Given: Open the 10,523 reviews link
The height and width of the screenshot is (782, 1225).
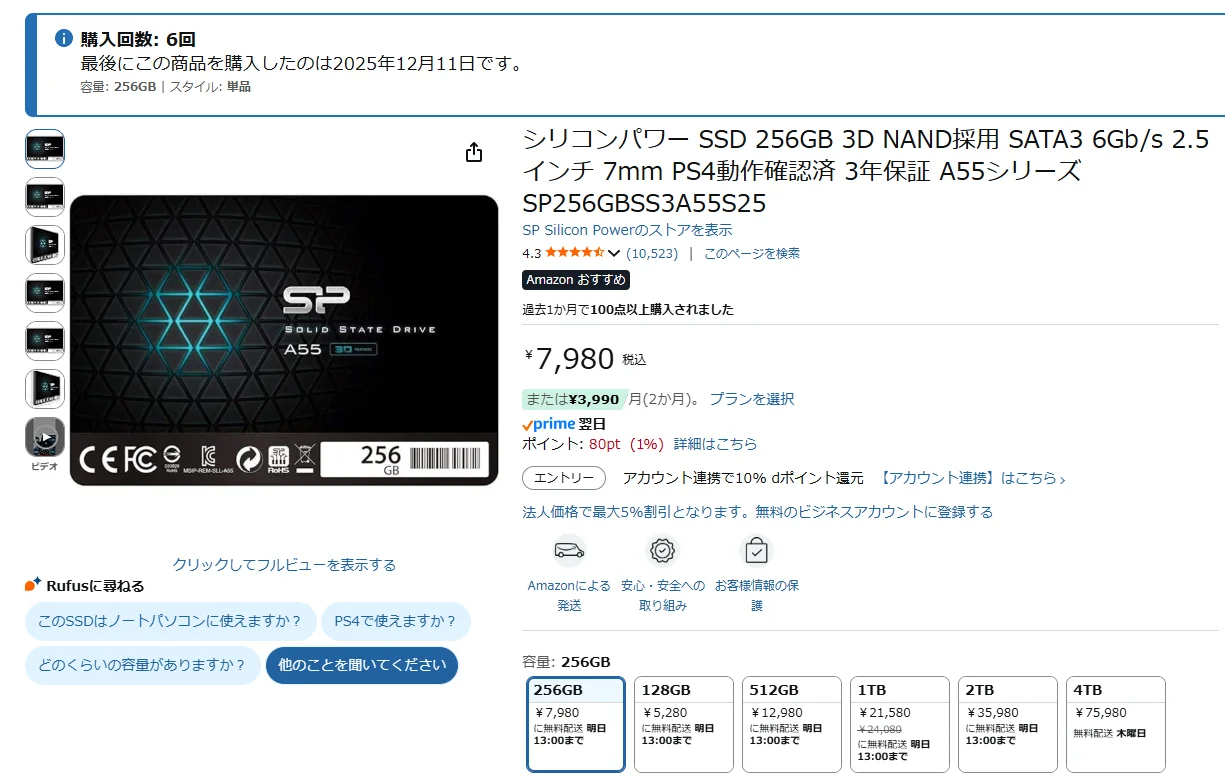Looking at the screenshot, I should pos(652,254).
